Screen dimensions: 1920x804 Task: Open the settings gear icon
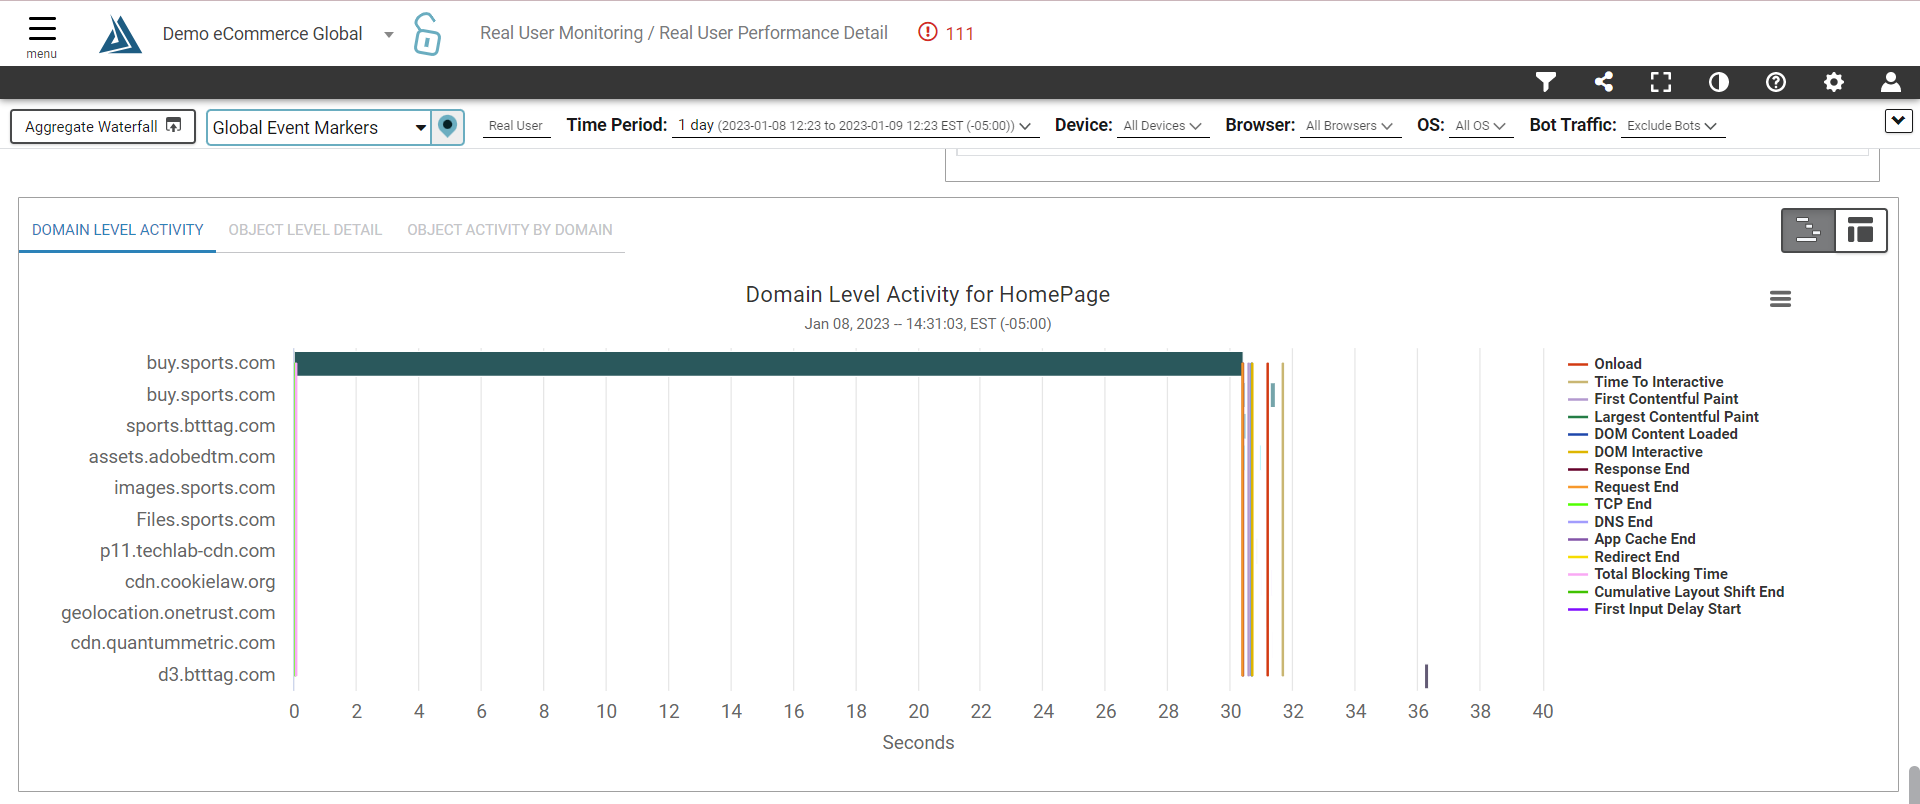click(x=1834, y=82)
